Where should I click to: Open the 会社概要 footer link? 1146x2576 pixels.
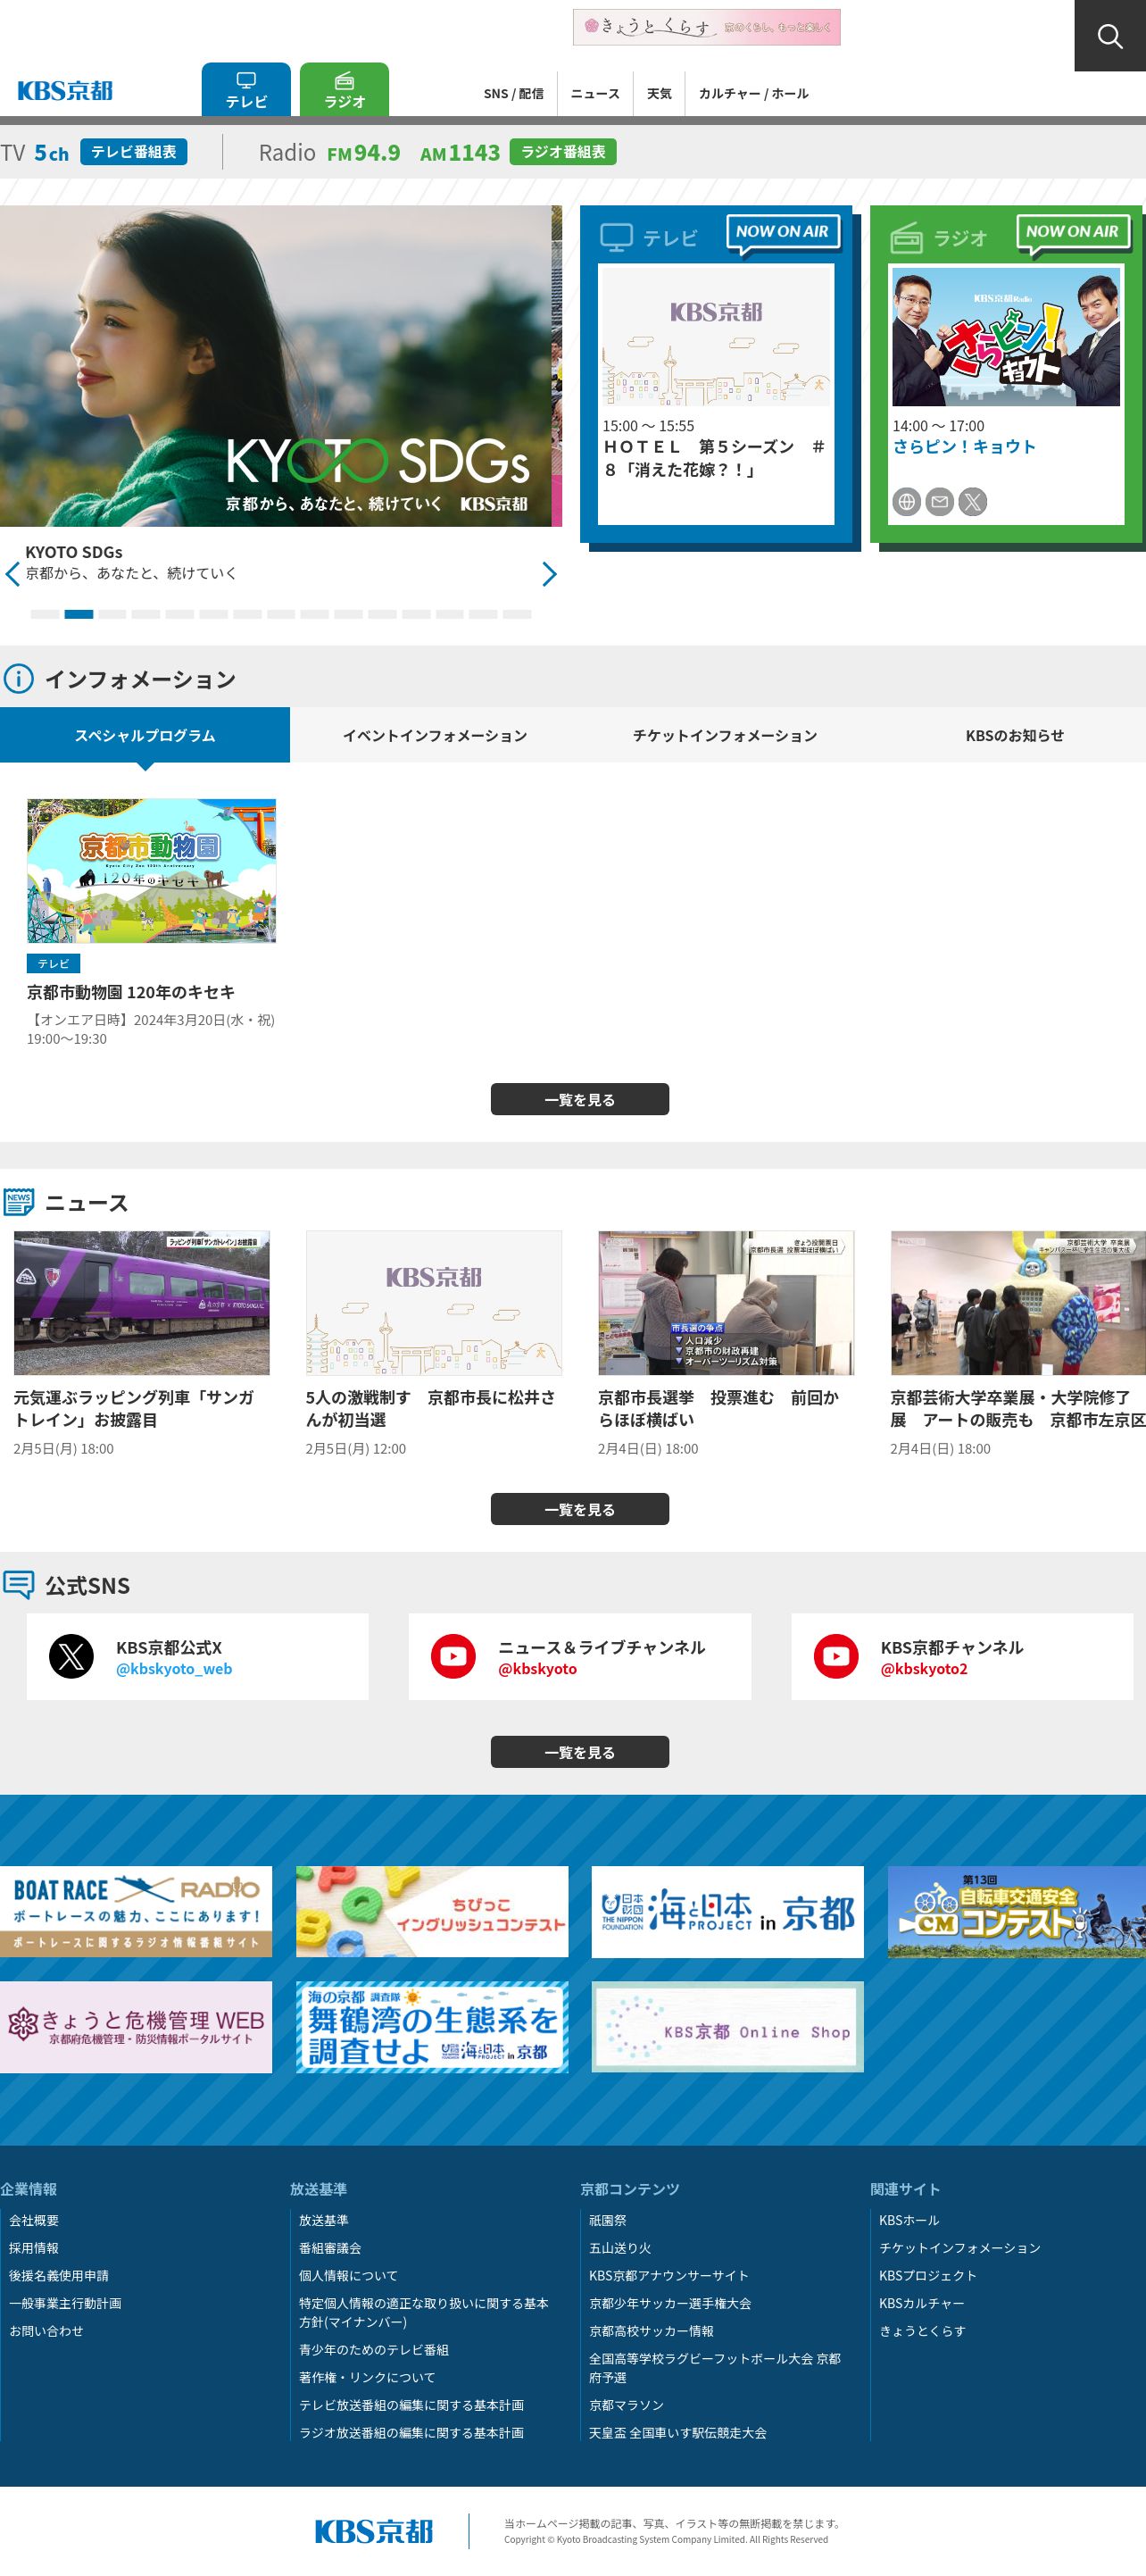[x=34, y=2220]
